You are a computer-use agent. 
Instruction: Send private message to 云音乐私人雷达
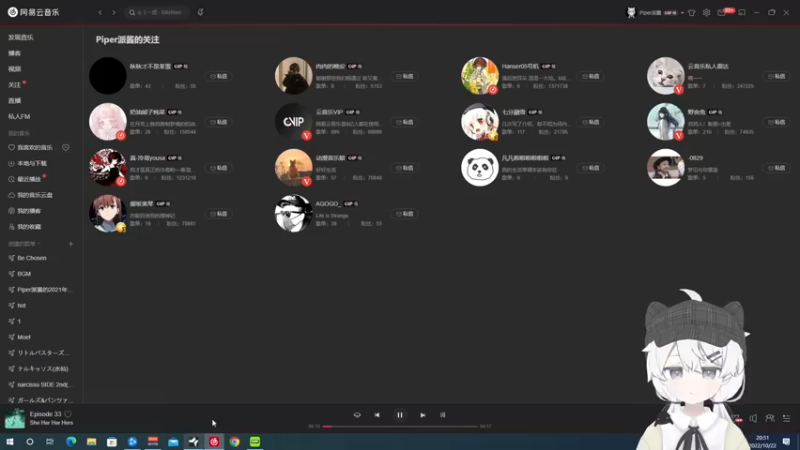777,77
